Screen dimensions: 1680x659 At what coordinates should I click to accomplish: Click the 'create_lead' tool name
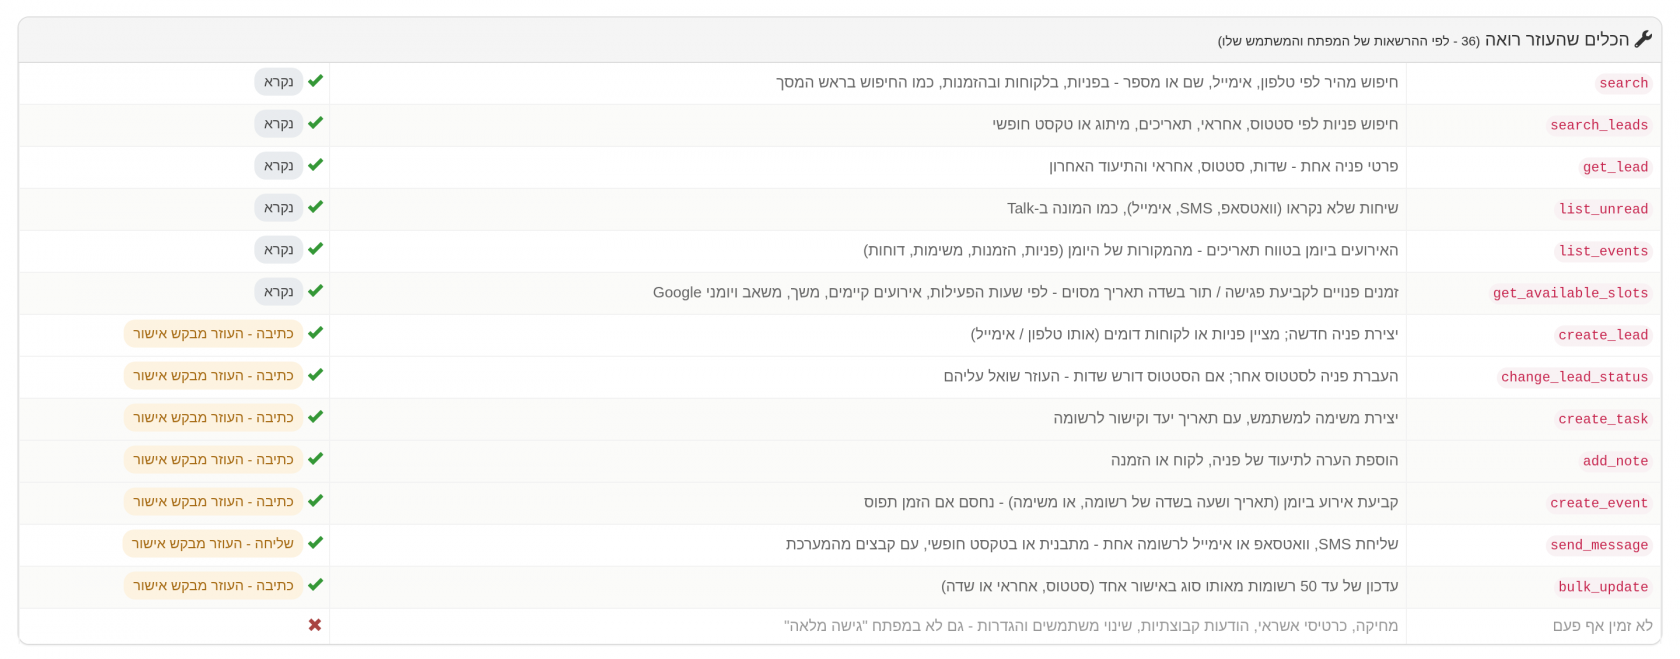[x=1603, y=335]
